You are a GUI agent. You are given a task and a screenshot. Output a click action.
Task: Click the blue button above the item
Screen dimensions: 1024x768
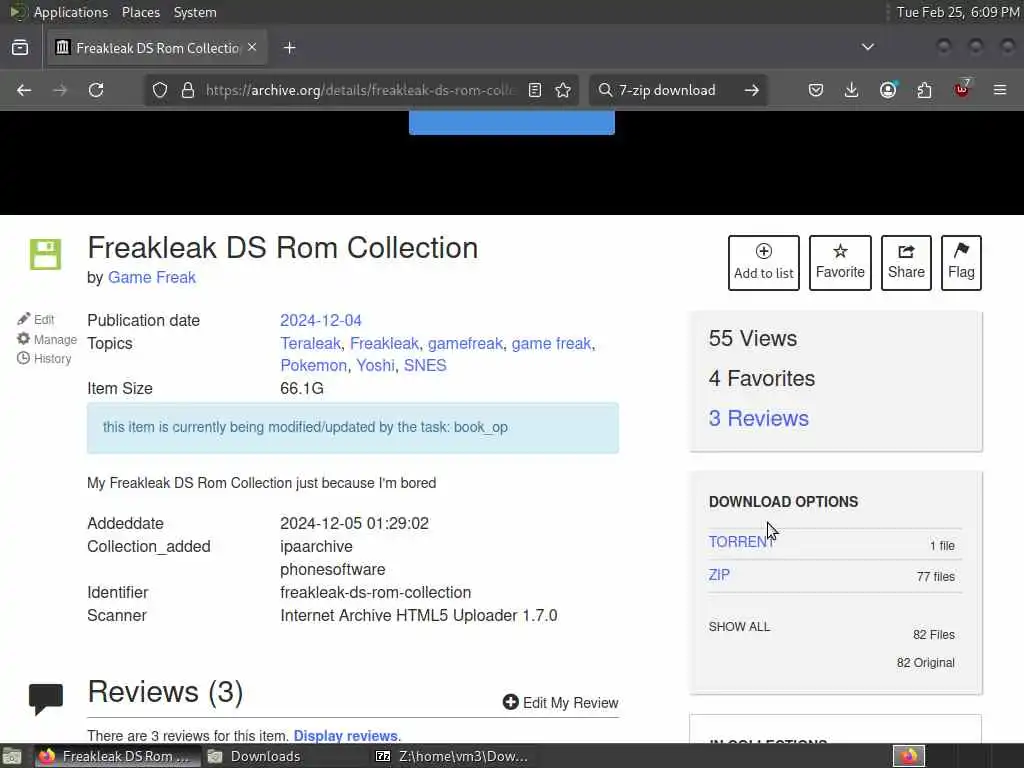511,123
